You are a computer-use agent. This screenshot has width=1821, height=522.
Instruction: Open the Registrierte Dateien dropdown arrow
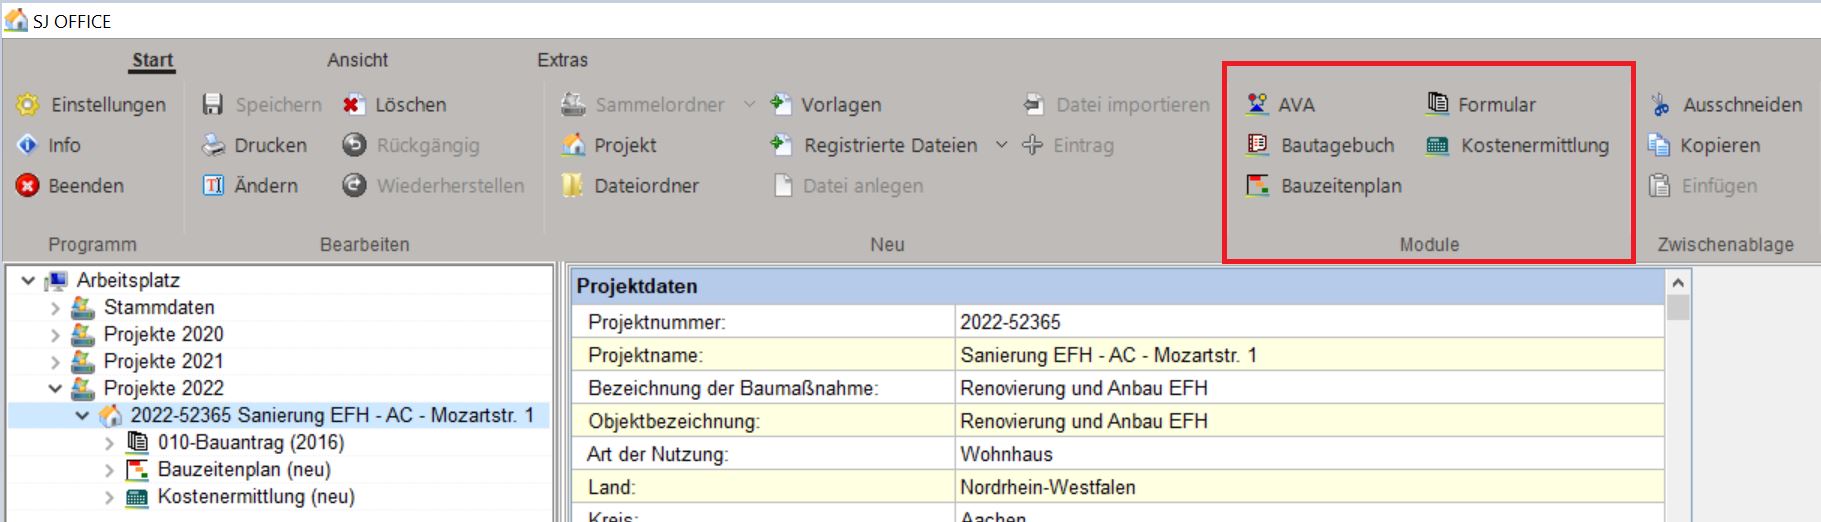tap(1001, 145)
